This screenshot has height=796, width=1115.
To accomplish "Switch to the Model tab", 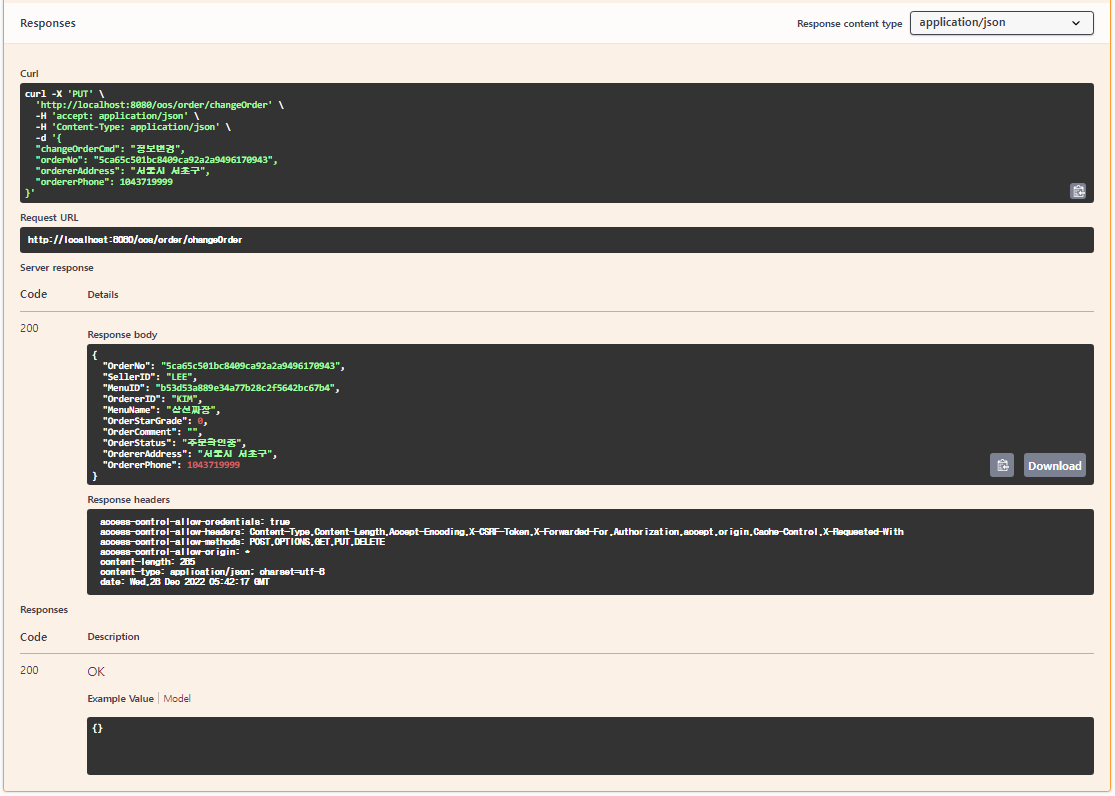I will (177, 699).
